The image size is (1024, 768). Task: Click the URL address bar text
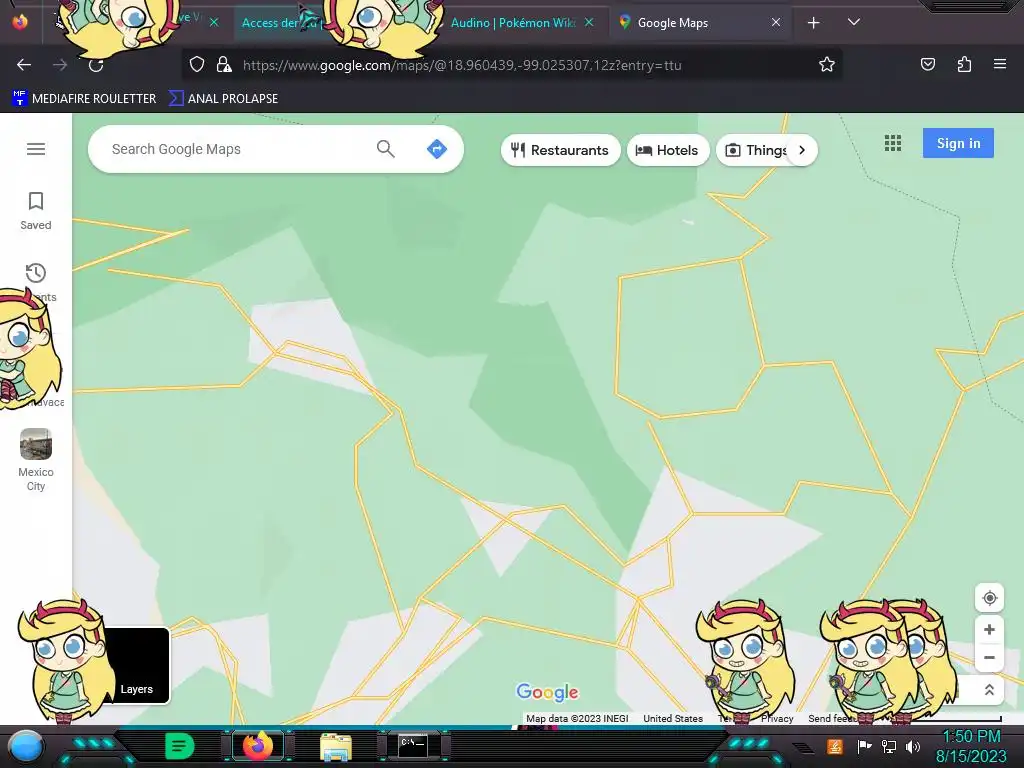[462, 65]
